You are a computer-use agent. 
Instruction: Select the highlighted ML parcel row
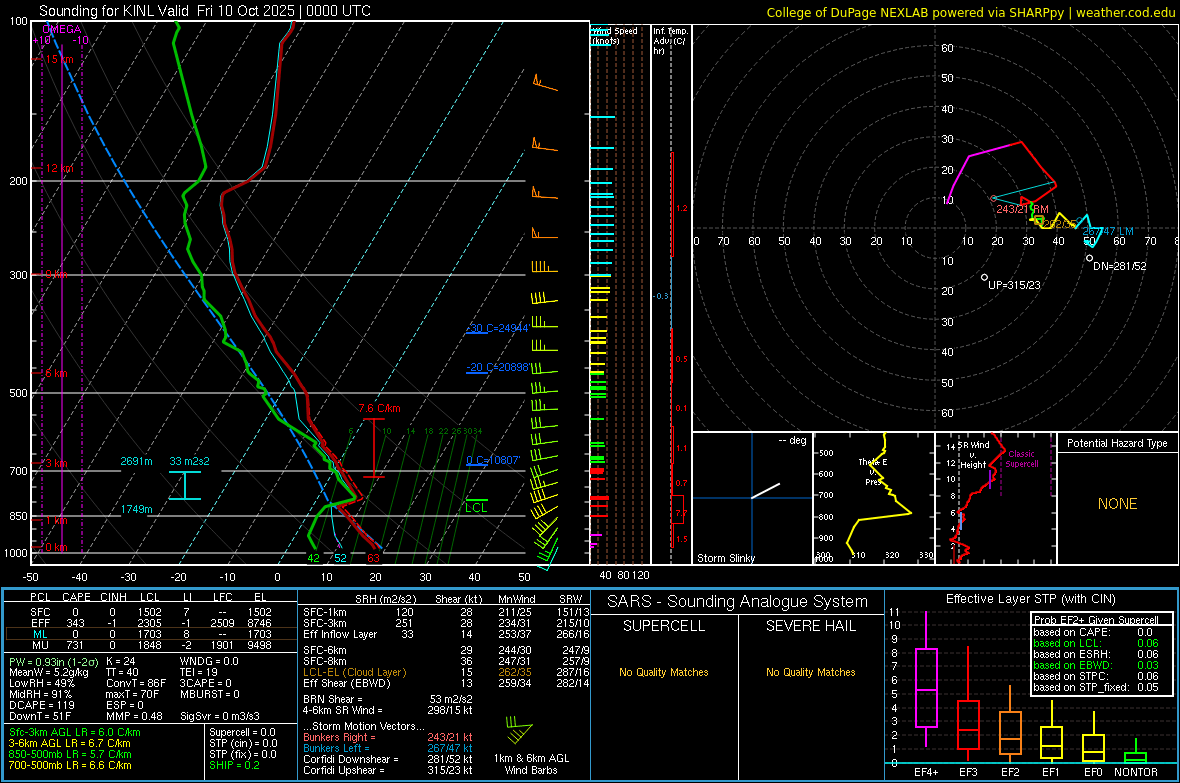click(x=151, y=634)
